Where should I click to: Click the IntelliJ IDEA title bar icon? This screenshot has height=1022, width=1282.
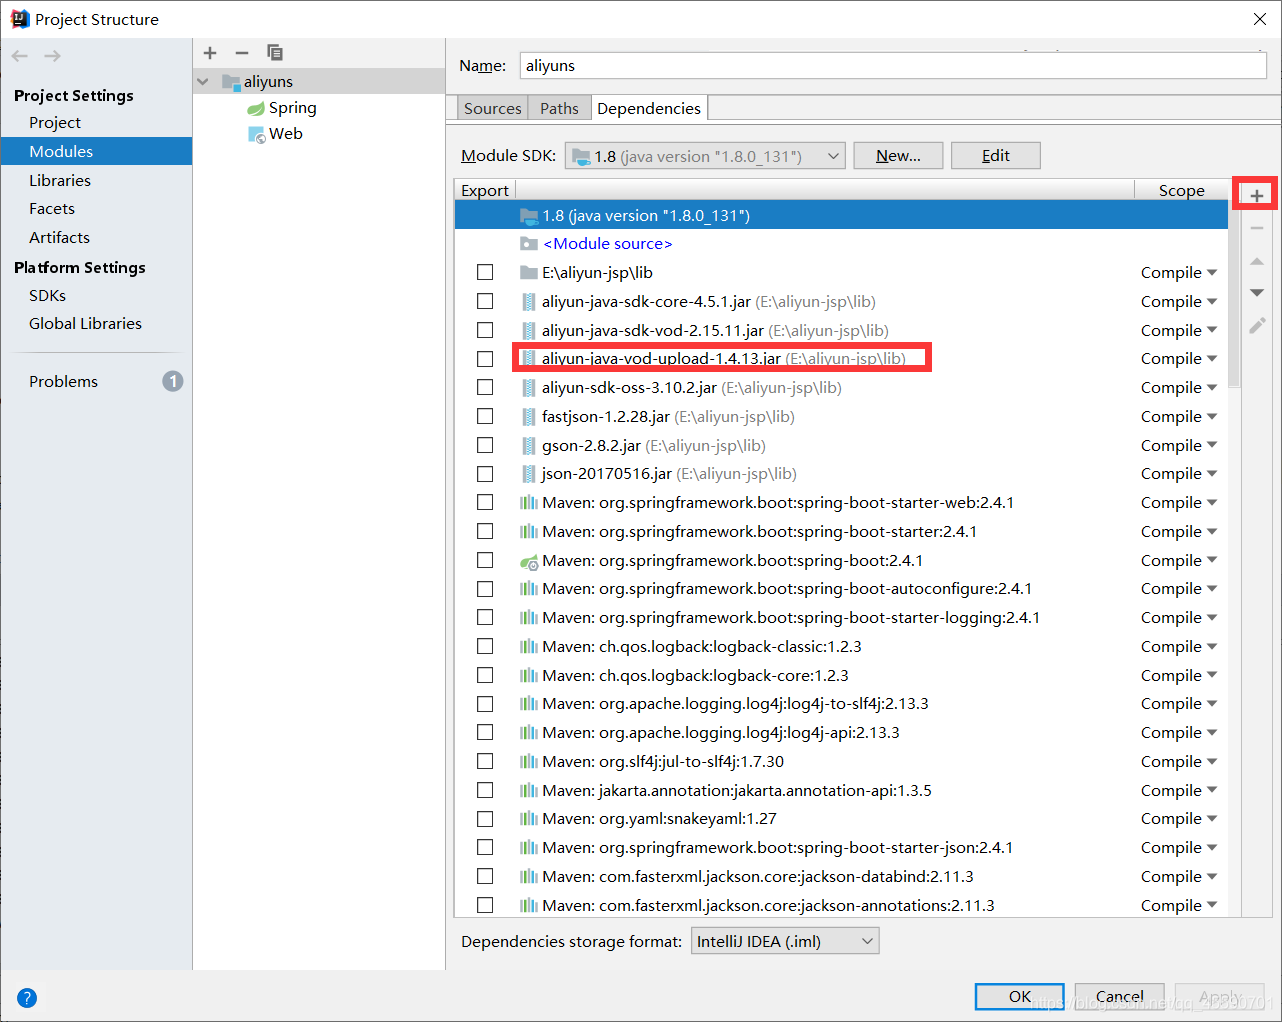20,19
